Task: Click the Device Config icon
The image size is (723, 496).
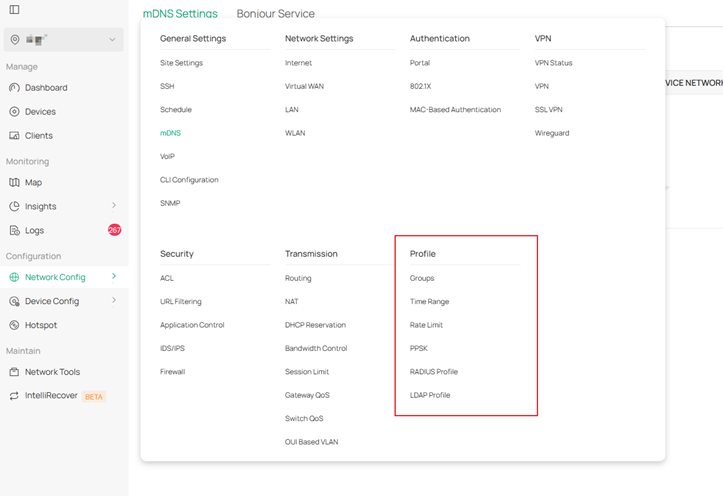Action: (14, 301)
